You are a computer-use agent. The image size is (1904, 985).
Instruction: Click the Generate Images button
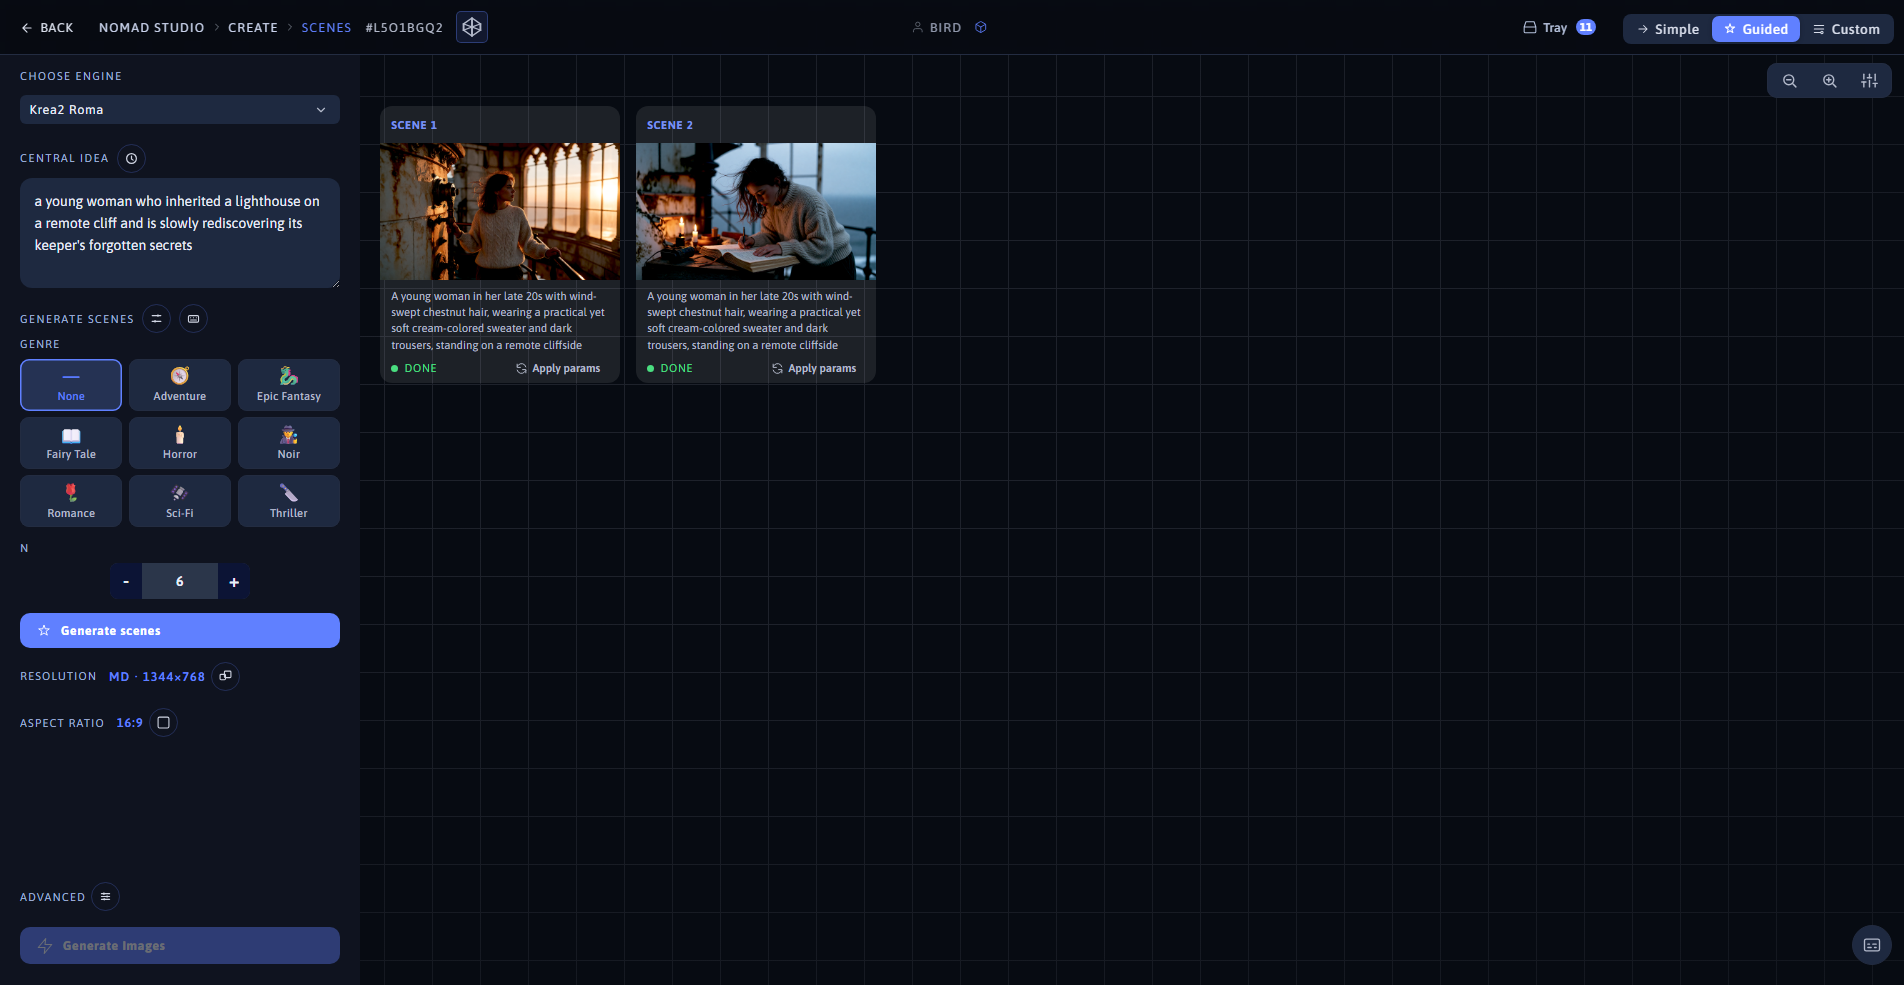180,946
